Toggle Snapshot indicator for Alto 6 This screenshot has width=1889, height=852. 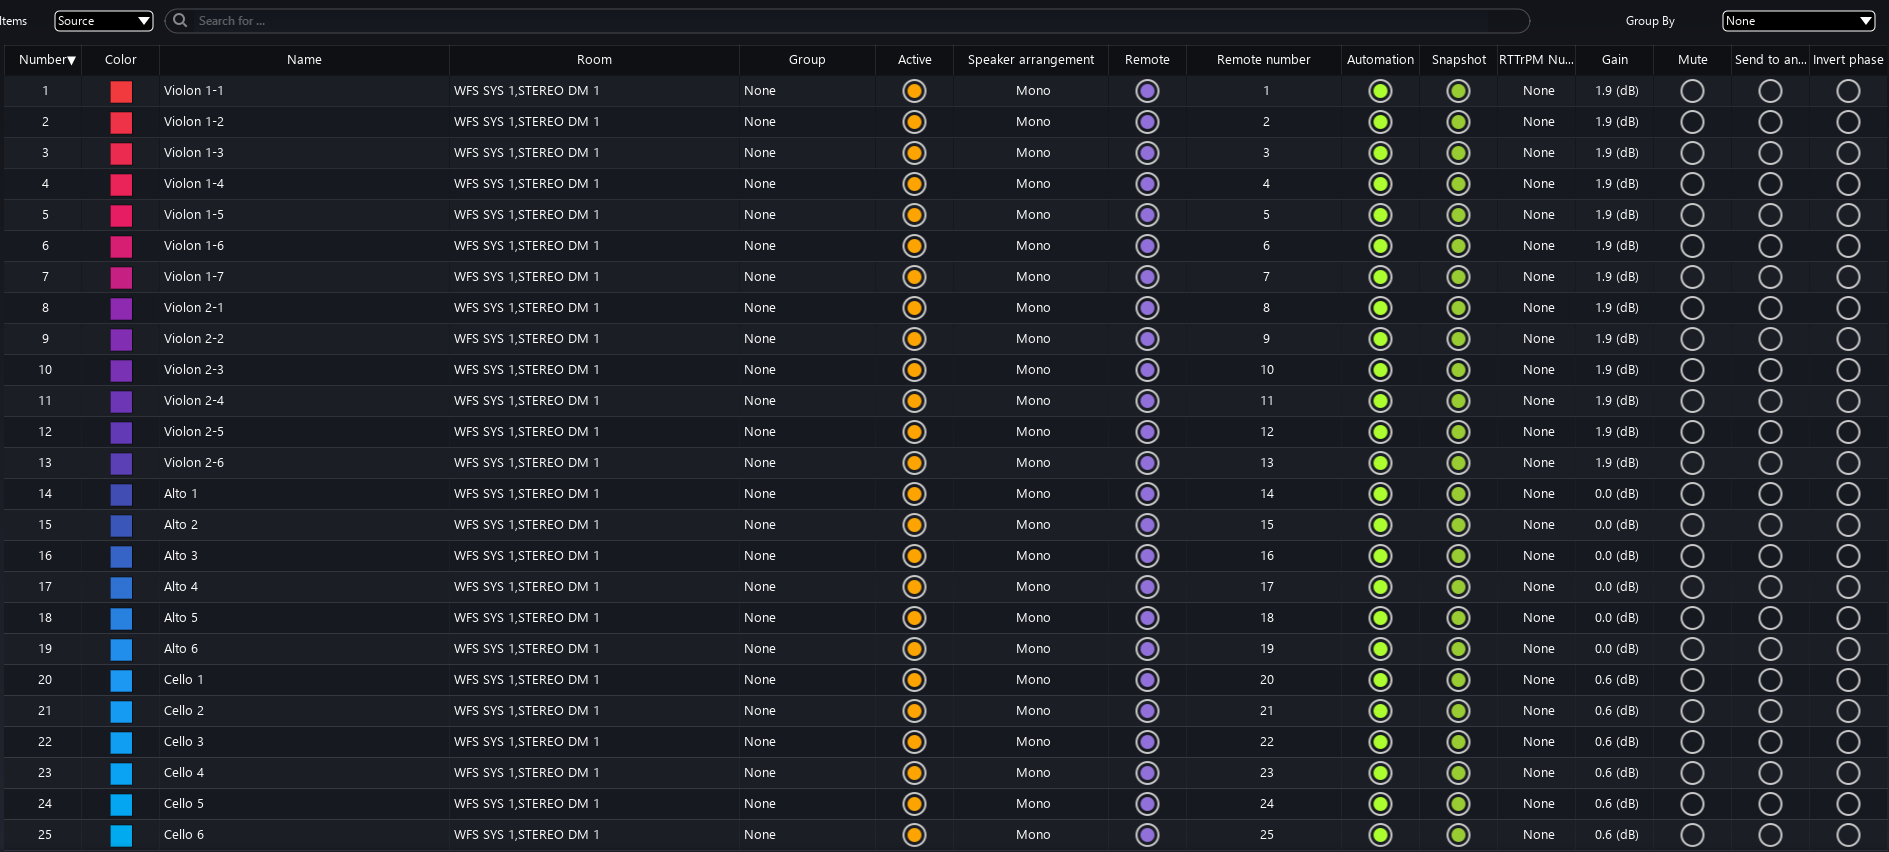coord(1458,649)
